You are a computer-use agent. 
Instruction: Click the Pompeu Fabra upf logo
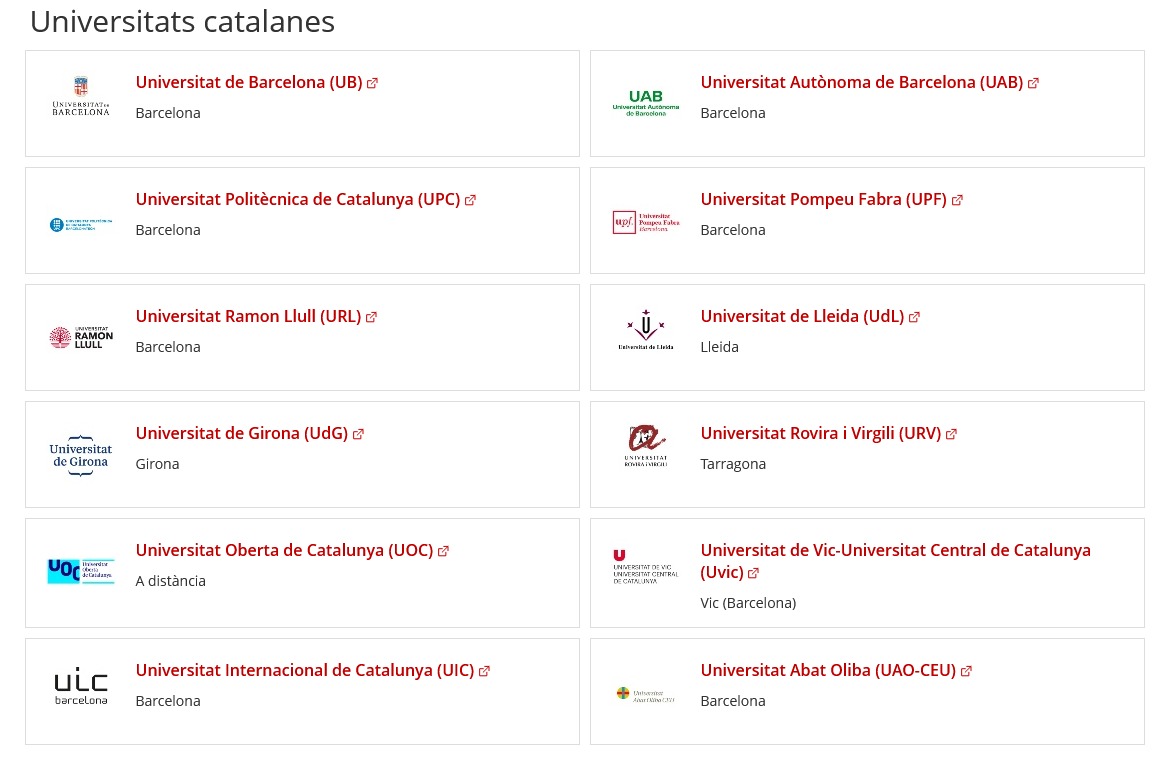click(646, 222)
